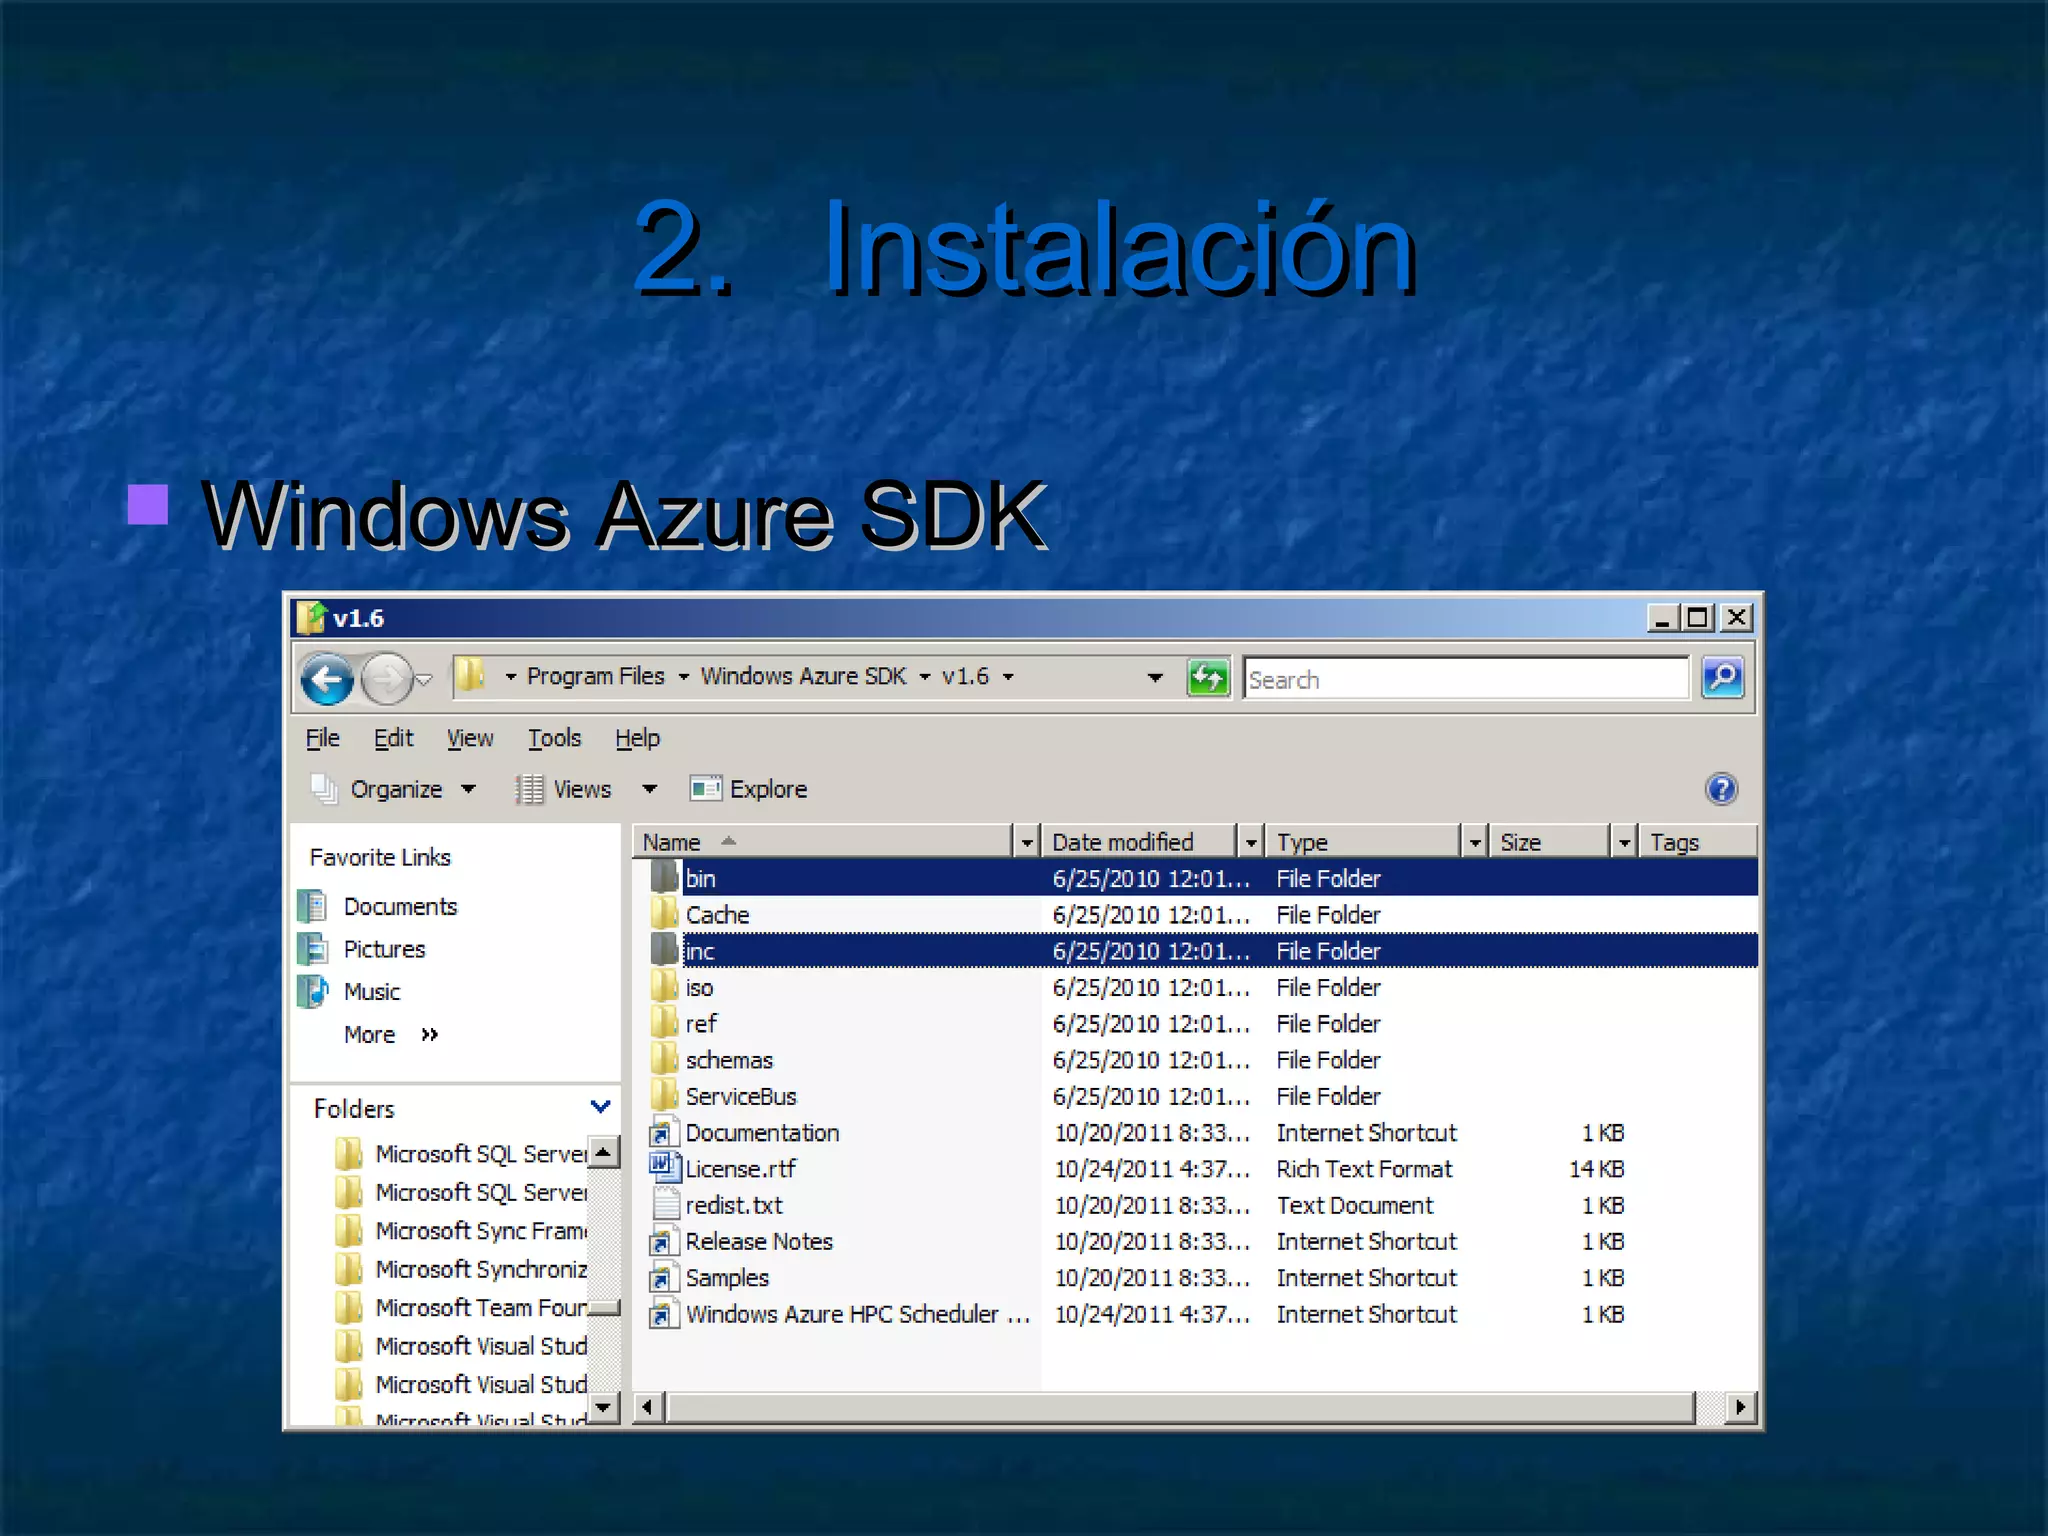2048x1536 pixels.
Task: Expand arrow after Program Files breadcrumb
Action: point(683,677)
